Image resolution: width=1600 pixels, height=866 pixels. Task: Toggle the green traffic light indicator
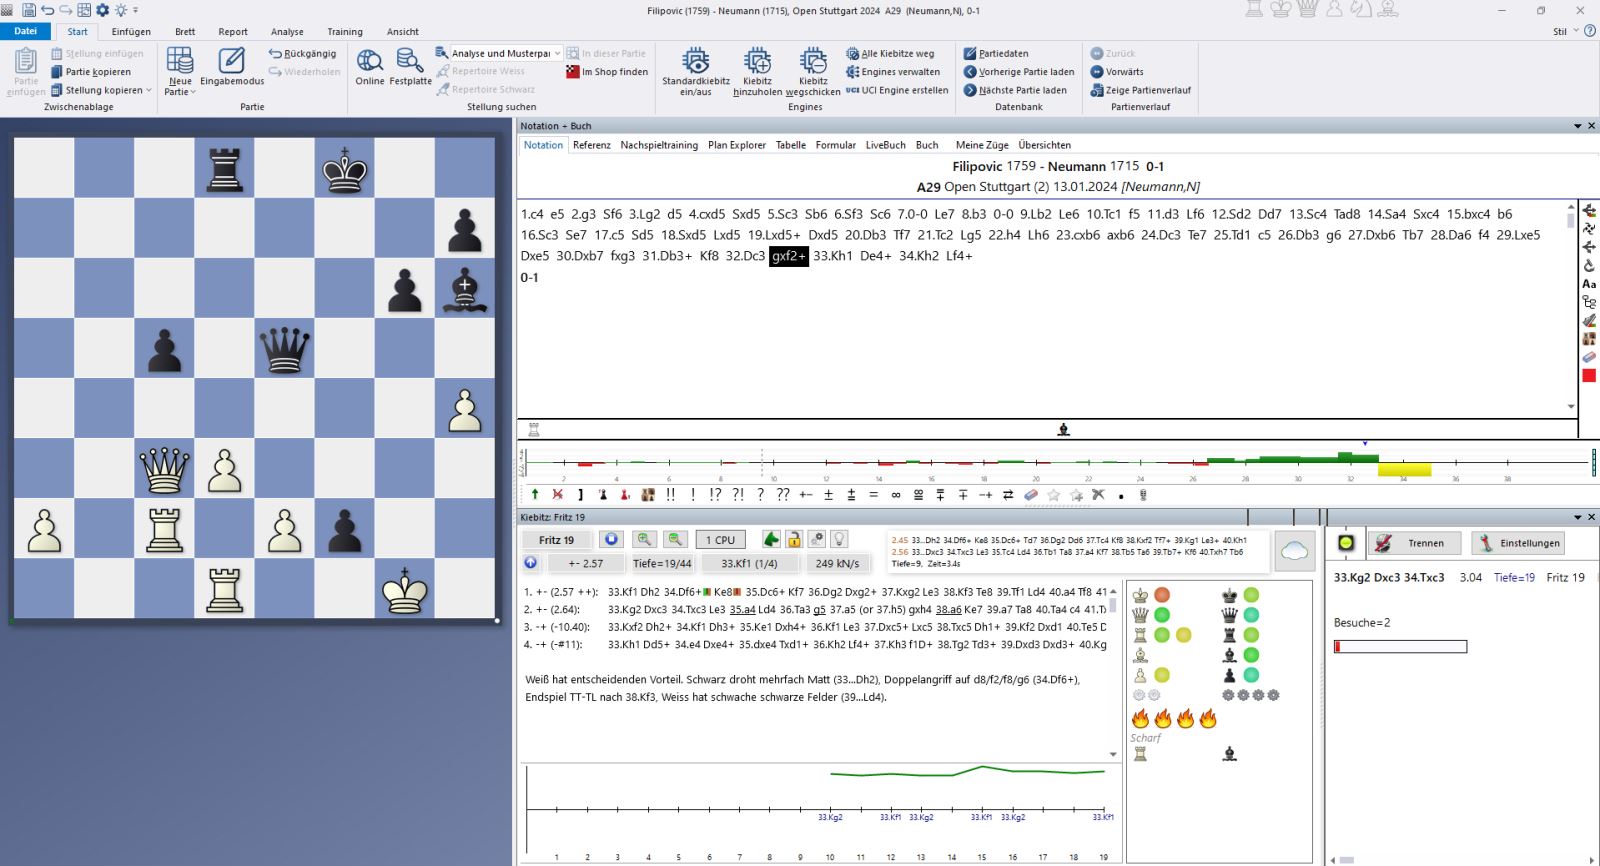[1346, 543]
